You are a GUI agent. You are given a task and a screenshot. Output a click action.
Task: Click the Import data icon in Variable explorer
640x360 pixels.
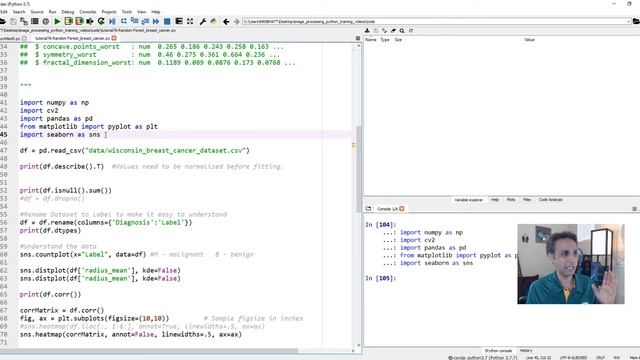click(367, 31)
